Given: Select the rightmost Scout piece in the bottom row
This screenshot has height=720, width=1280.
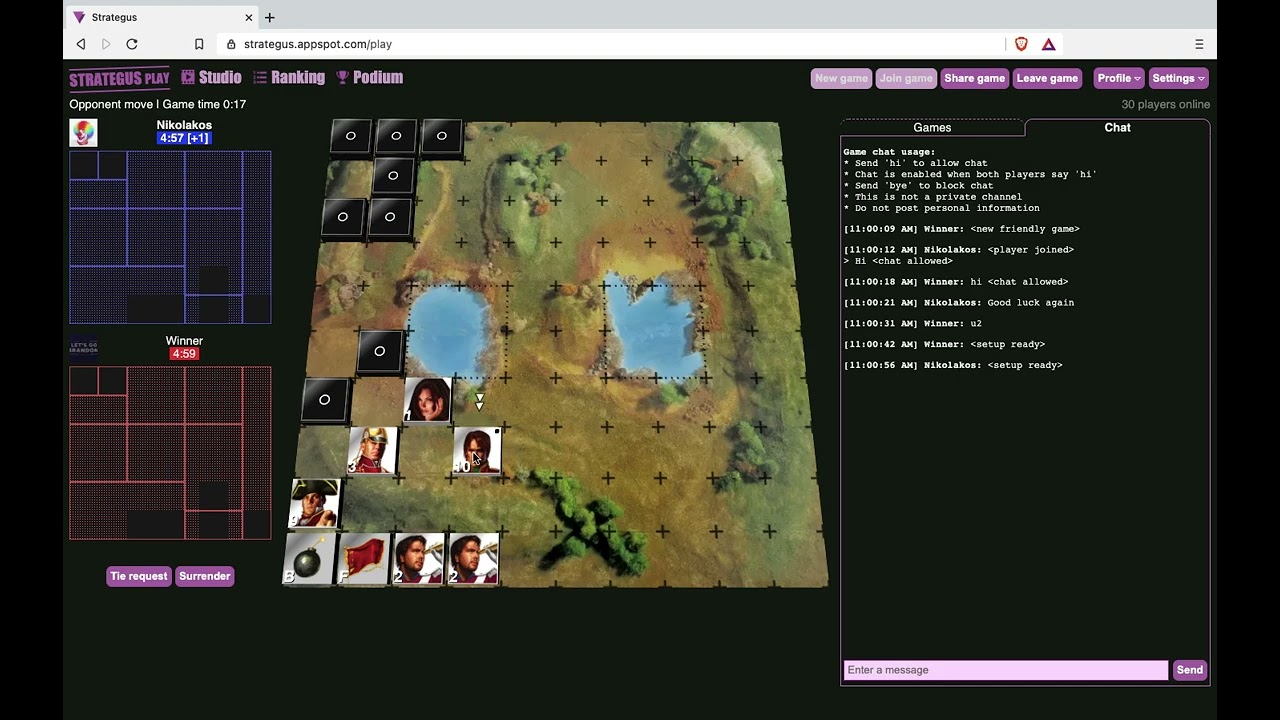Looking at the screenshot, I should [473, 558].
